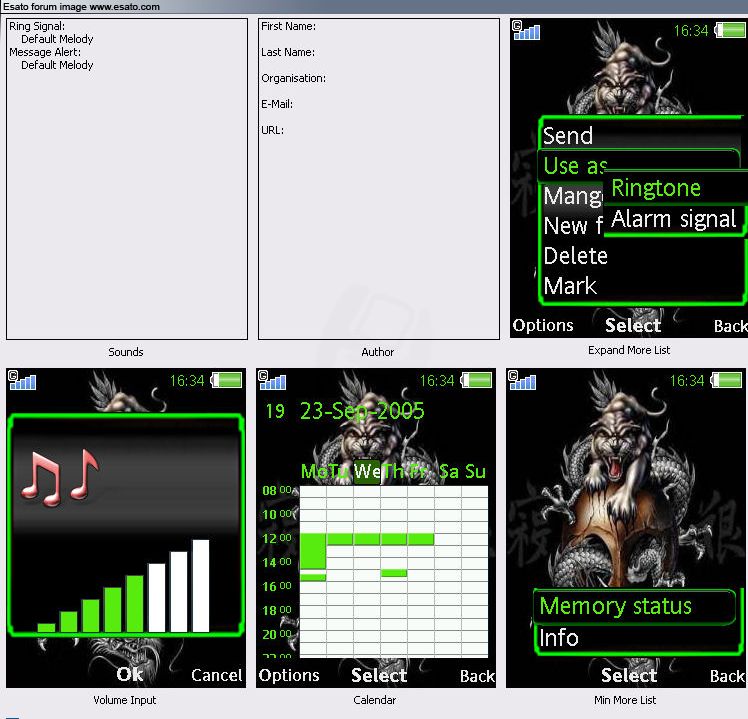Tap Back softkey in Min More List screen
748x719 pixels.
coord(727,676)
